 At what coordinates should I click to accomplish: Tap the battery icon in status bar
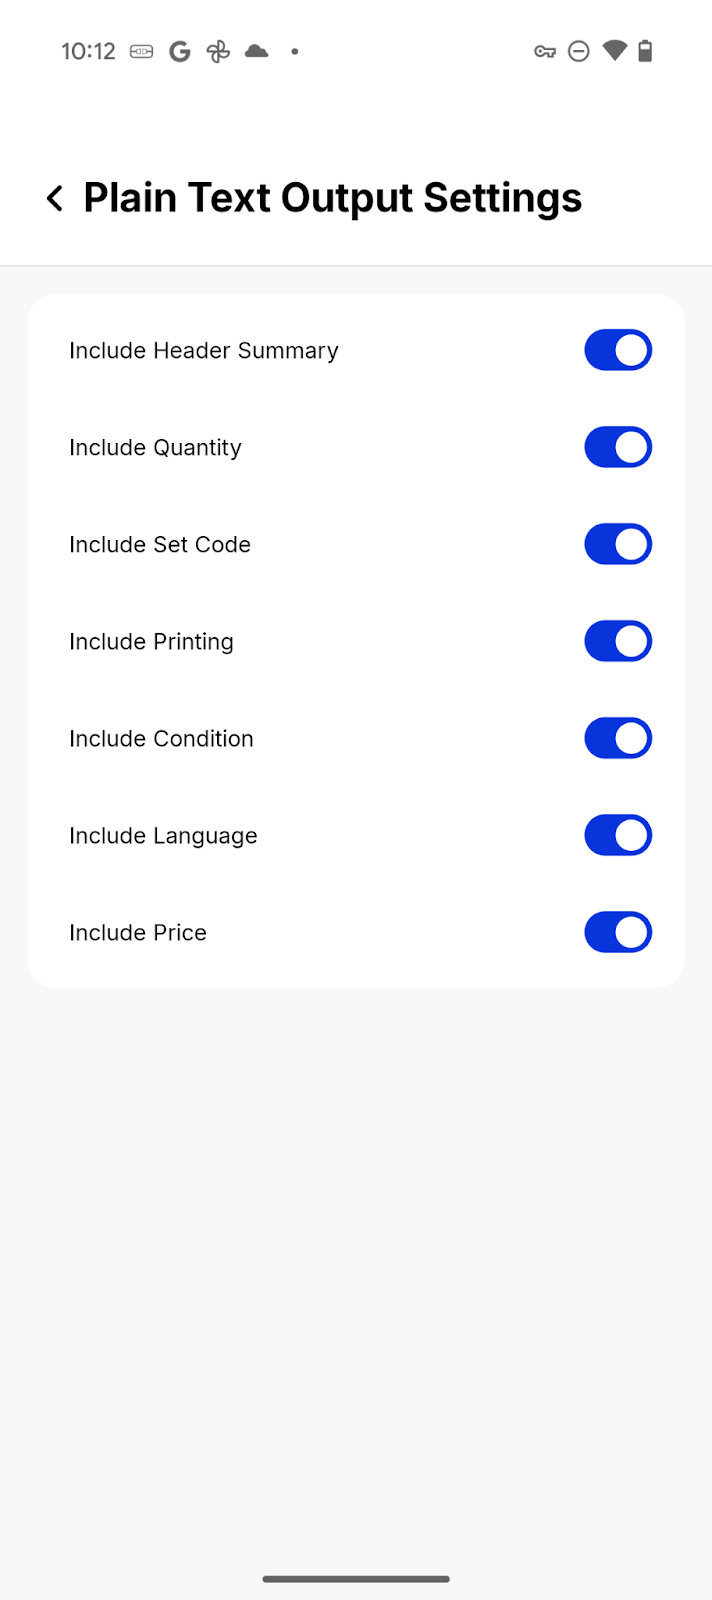[646, 51]
